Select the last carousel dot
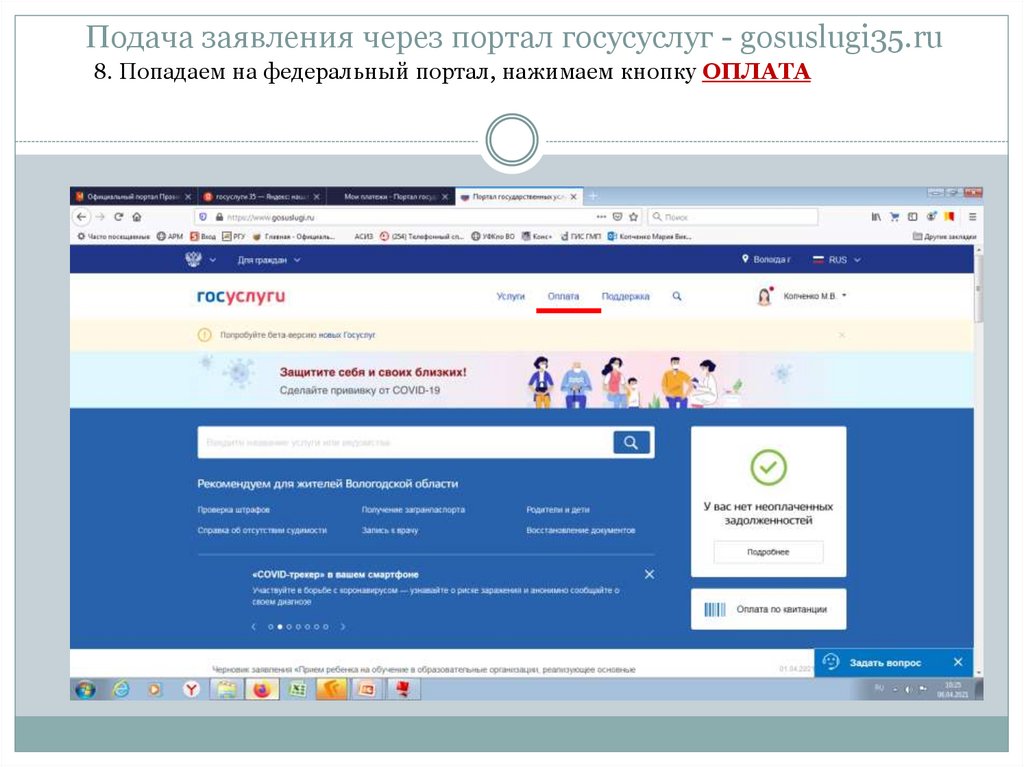Image resolution: width=1024 pixels, height=767 pixels. 326,627
